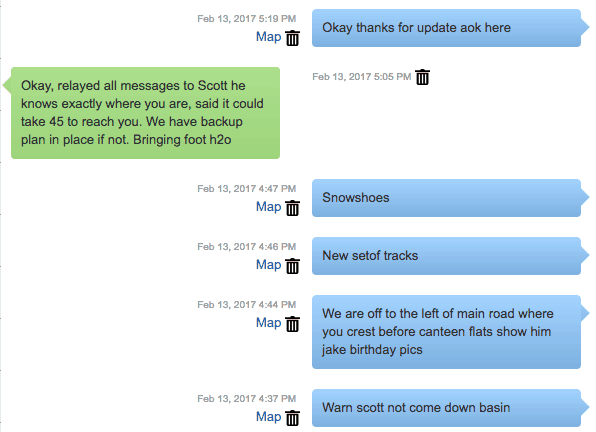This screenshot has width=596, height=432.
Task: Click trash icon beside Feb 13, 2017 5:05 PM
Action: (x=422, y=77)
